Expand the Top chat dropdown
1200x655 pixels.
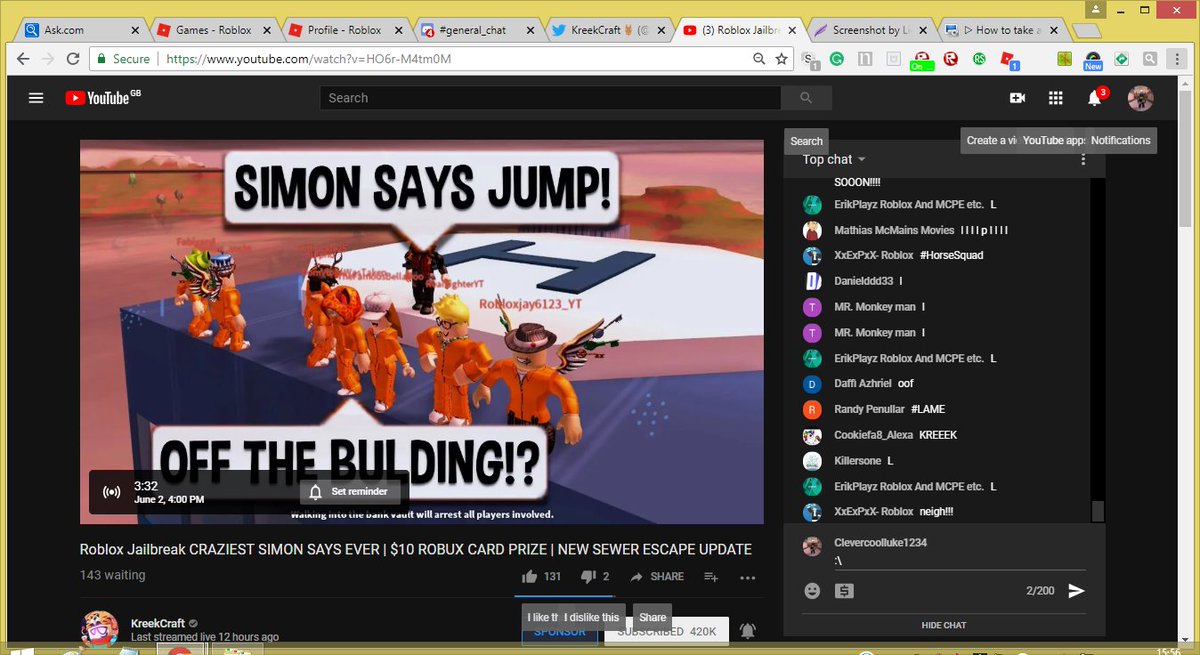coord(834,159)
